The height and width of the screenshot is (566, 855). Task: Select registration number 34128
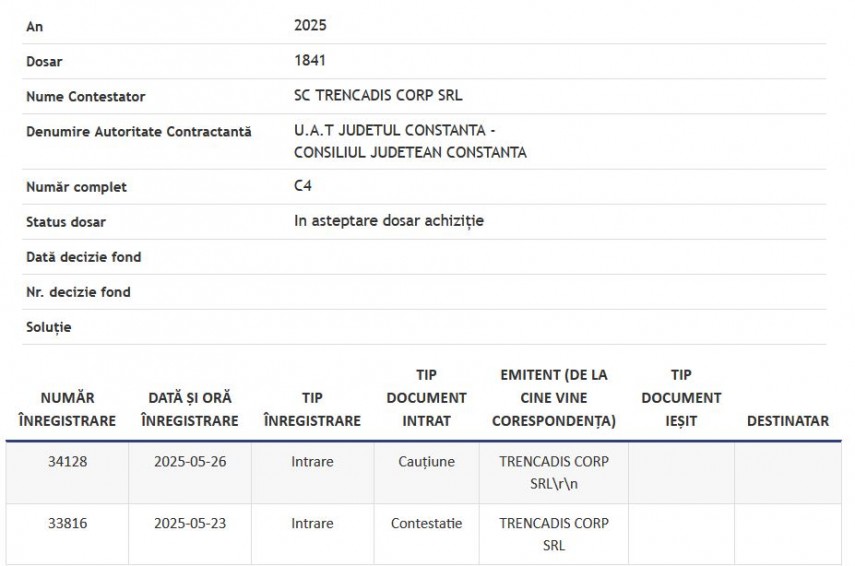[67, 461]
